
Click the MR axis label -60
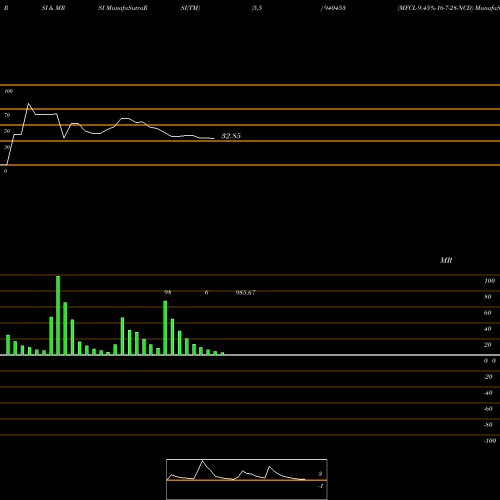tap(488, 409)
